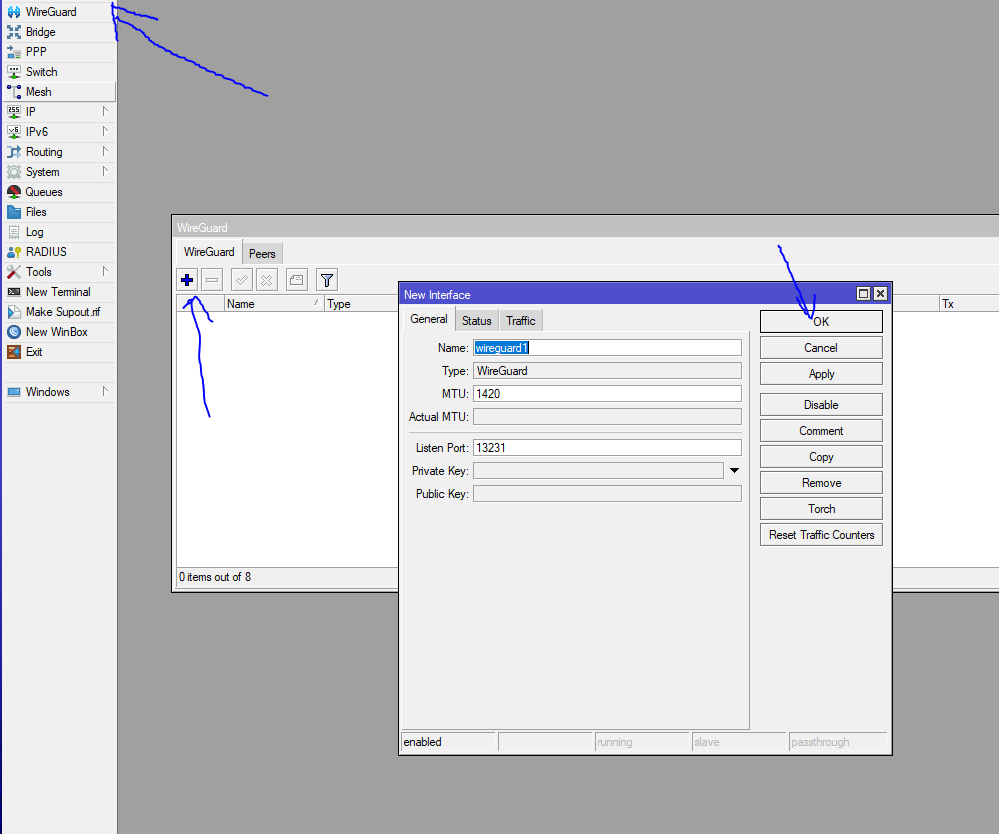Image resolution: width=999 pixels, height=834 pixels.
Task: Open the Log sidebar entry
Action: (34, 232)
